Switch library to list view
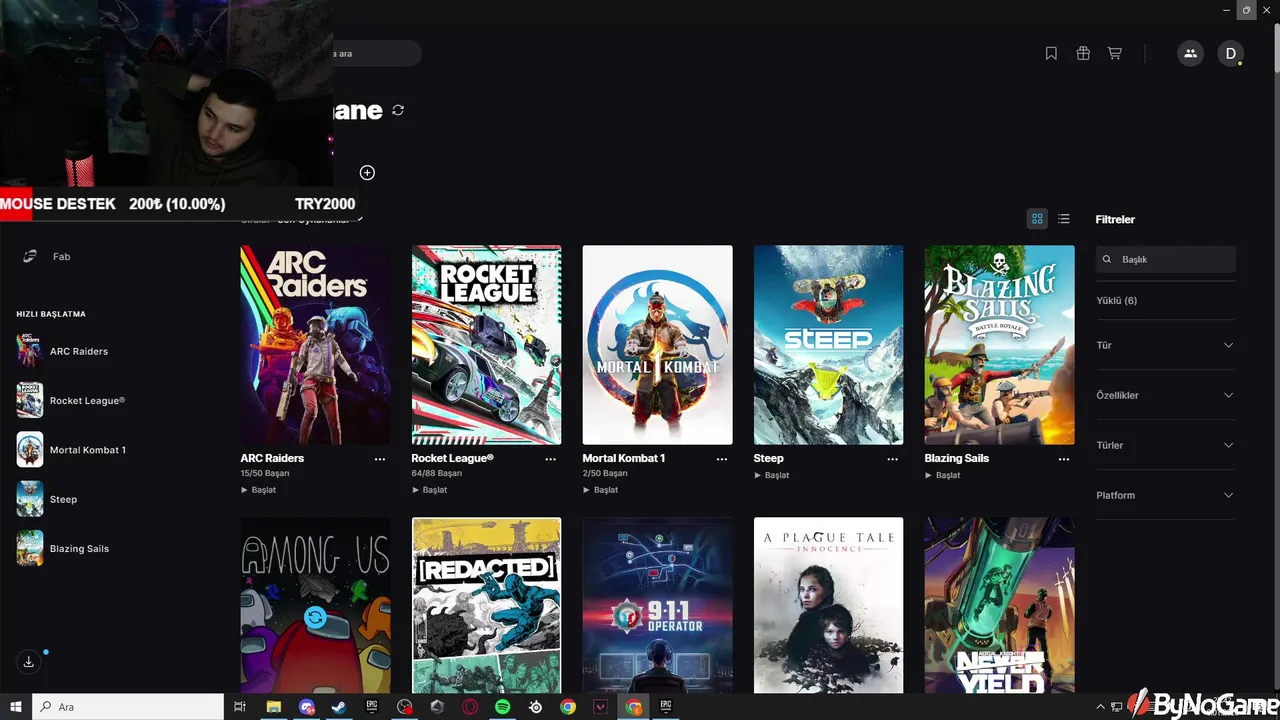Image resolution: width=1280 pixels, height=720 pixels. [x=1064, y=219]
